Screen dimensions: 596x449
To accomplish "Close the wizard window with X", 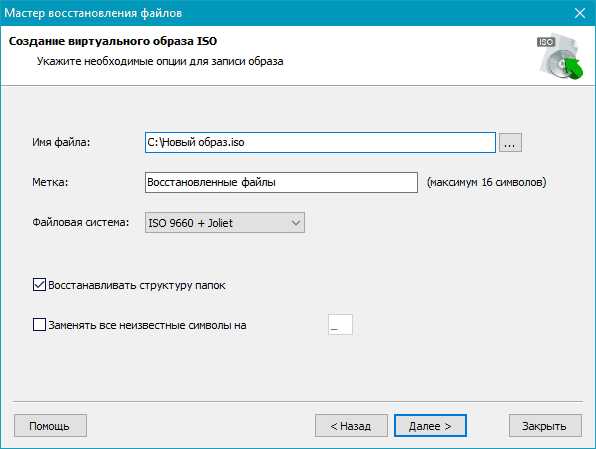I will click(580, 13).
